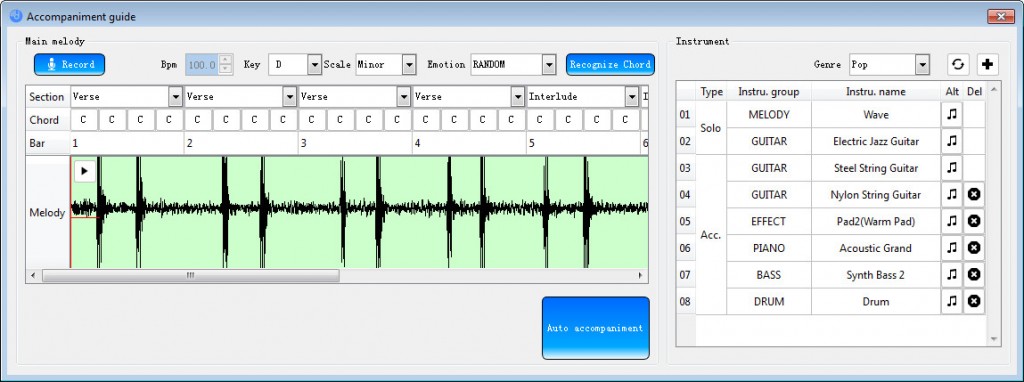The image size is (1024, 382).
Task: Click bar 3 marker in Bar row
Action: point(355,143)
